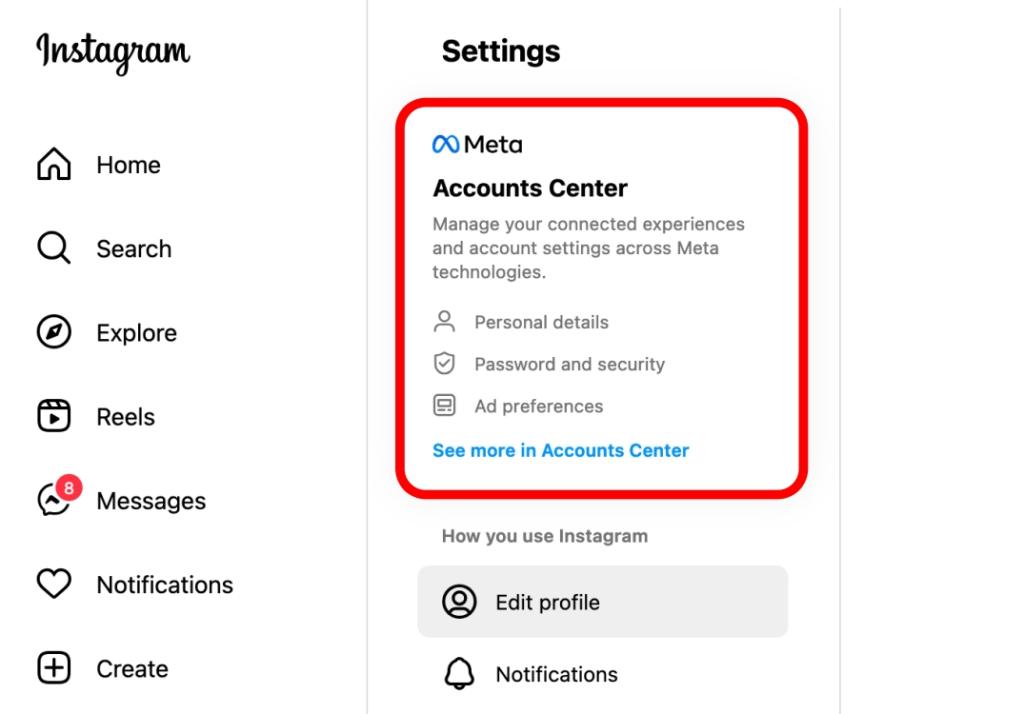Screen dimensions: 1024x714
Task: Click the bell icon next to Notifications setting
Action: pos(461,674)
